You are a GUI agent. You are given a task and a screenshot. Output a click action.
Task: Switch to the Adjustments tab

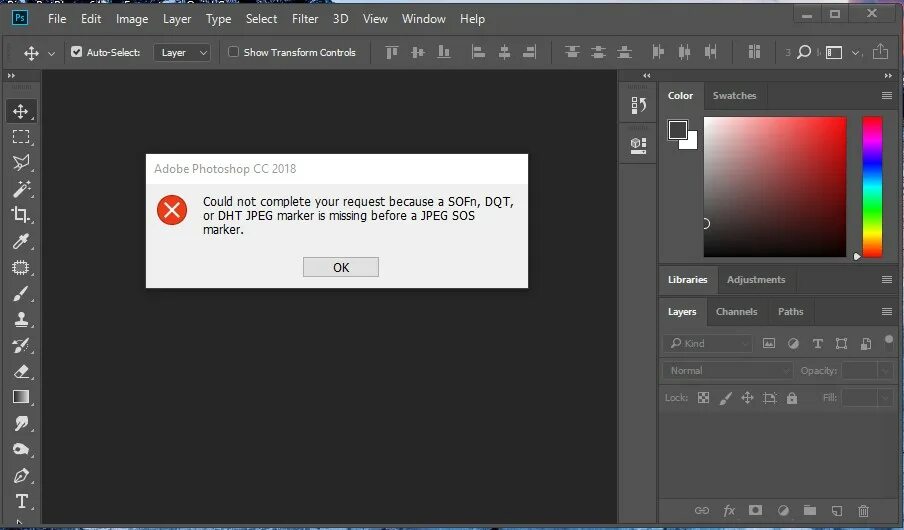pos(756,280)
